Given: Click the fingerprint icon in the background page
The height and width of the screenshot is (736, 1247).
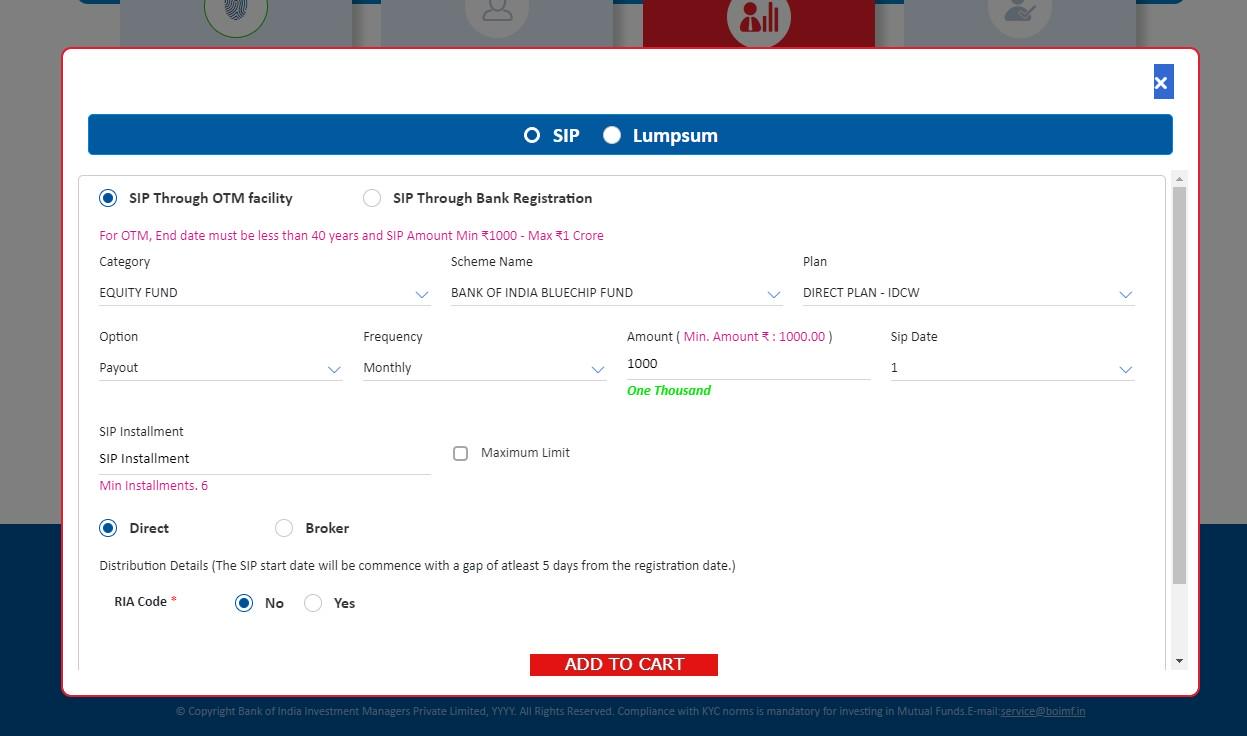Looking at the screenshot, I should point(236,14).
